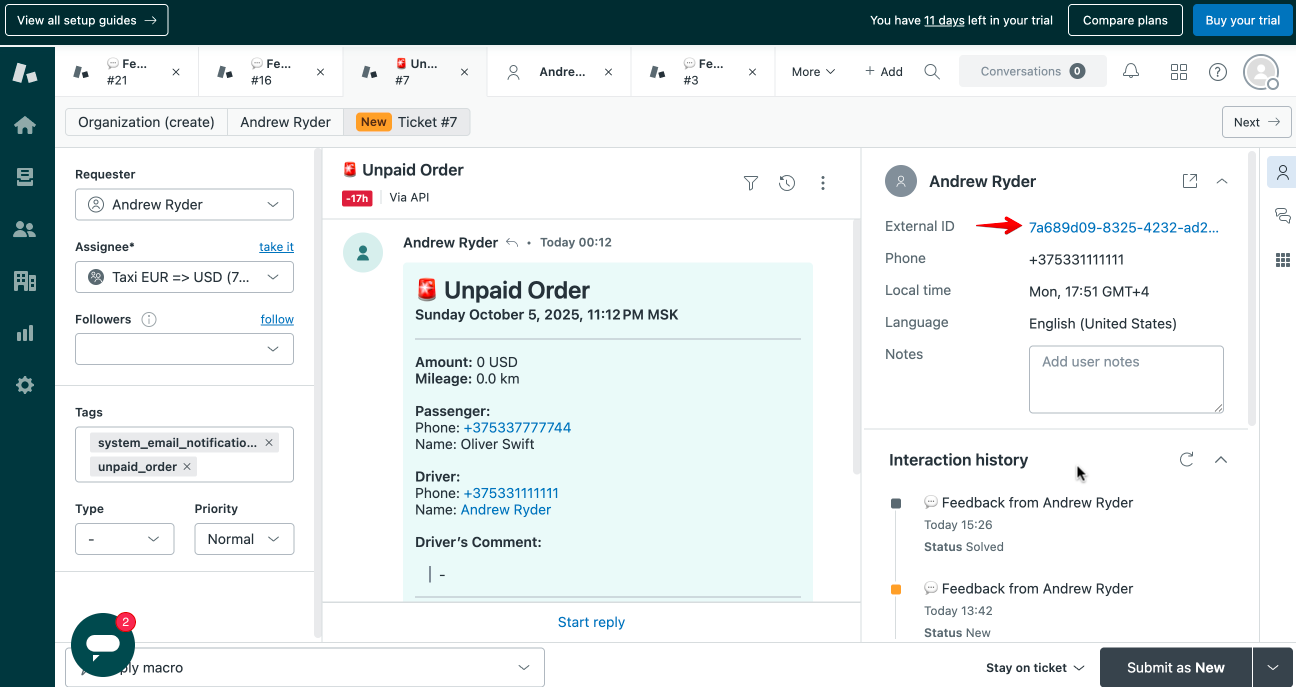Image resolution: width=1296 pixels, height=687 pixels.
Task: Close the Unpaid #7 ticket tab
Action: tap(464, 72)
